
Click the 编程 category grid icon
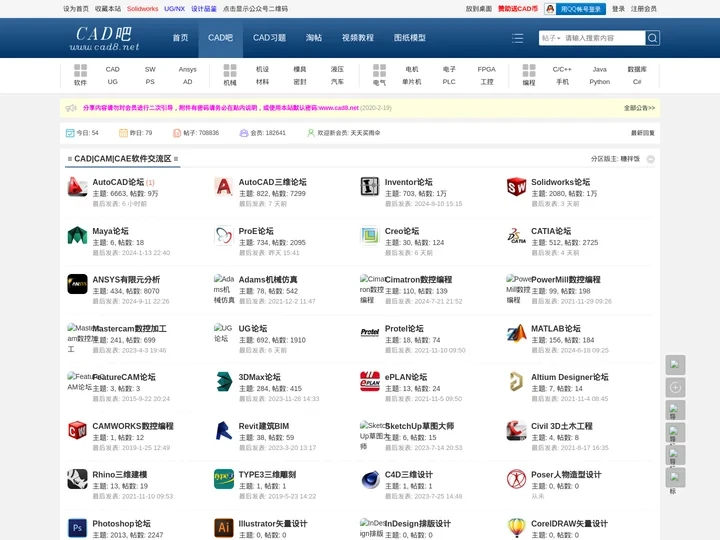click(529, 71)
